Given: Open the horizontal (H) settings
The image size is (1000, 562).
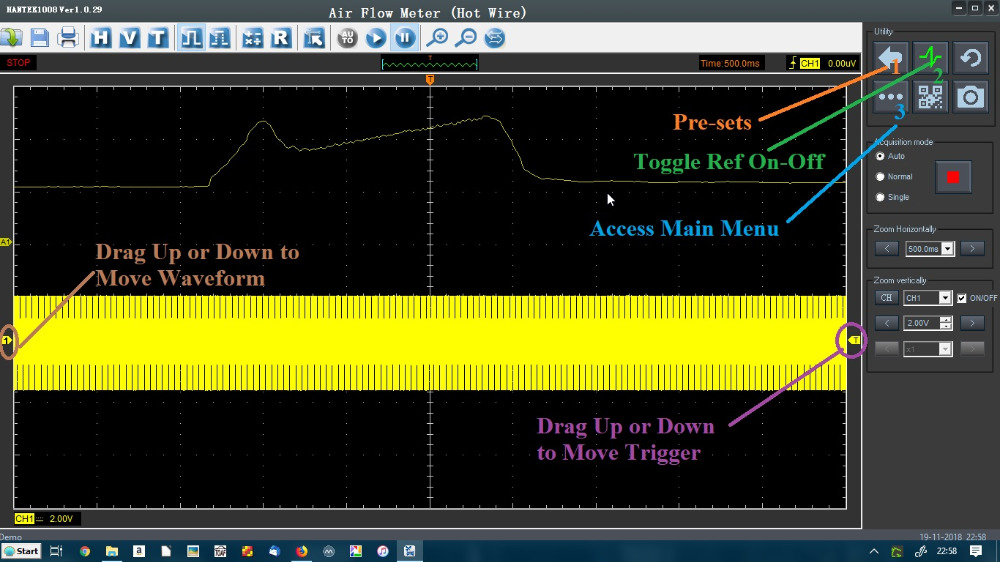Looking at the screenshot, I should 101,38.
